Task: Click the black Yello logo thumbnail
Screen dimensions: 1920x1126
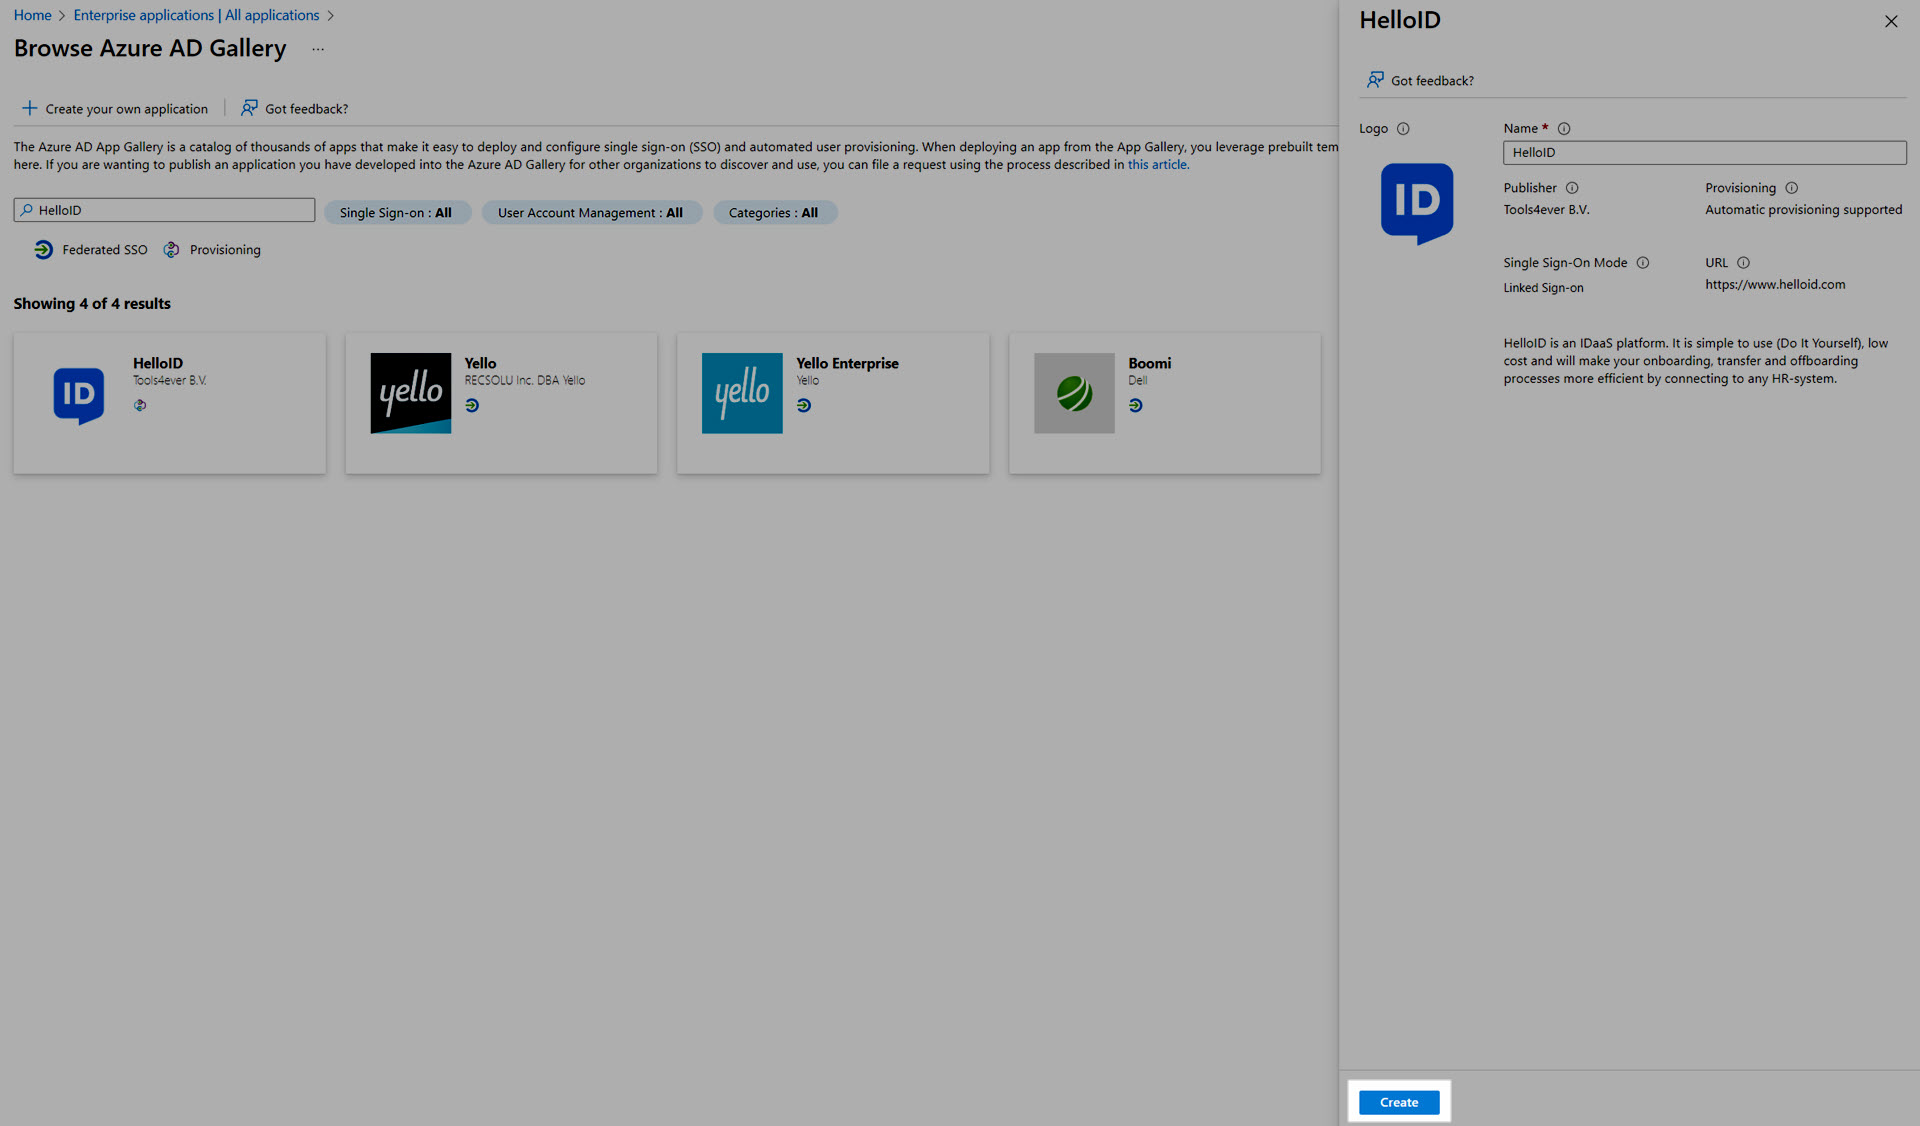Action: (x=410, y=393)
